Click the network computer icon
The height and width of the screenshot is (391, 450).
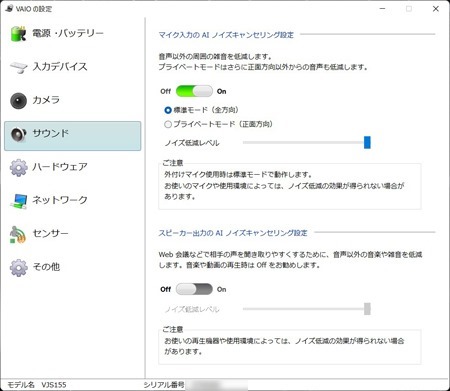tap(18, 201)
